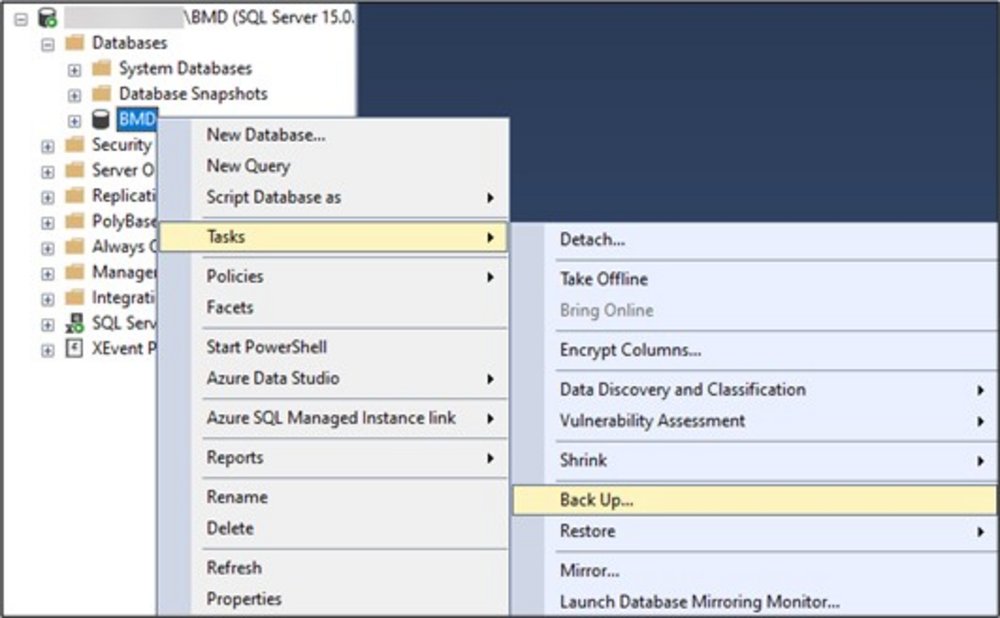This screenshot has width=1000, height=618.
Task: Expand the System Databases node
Action: 74,70
